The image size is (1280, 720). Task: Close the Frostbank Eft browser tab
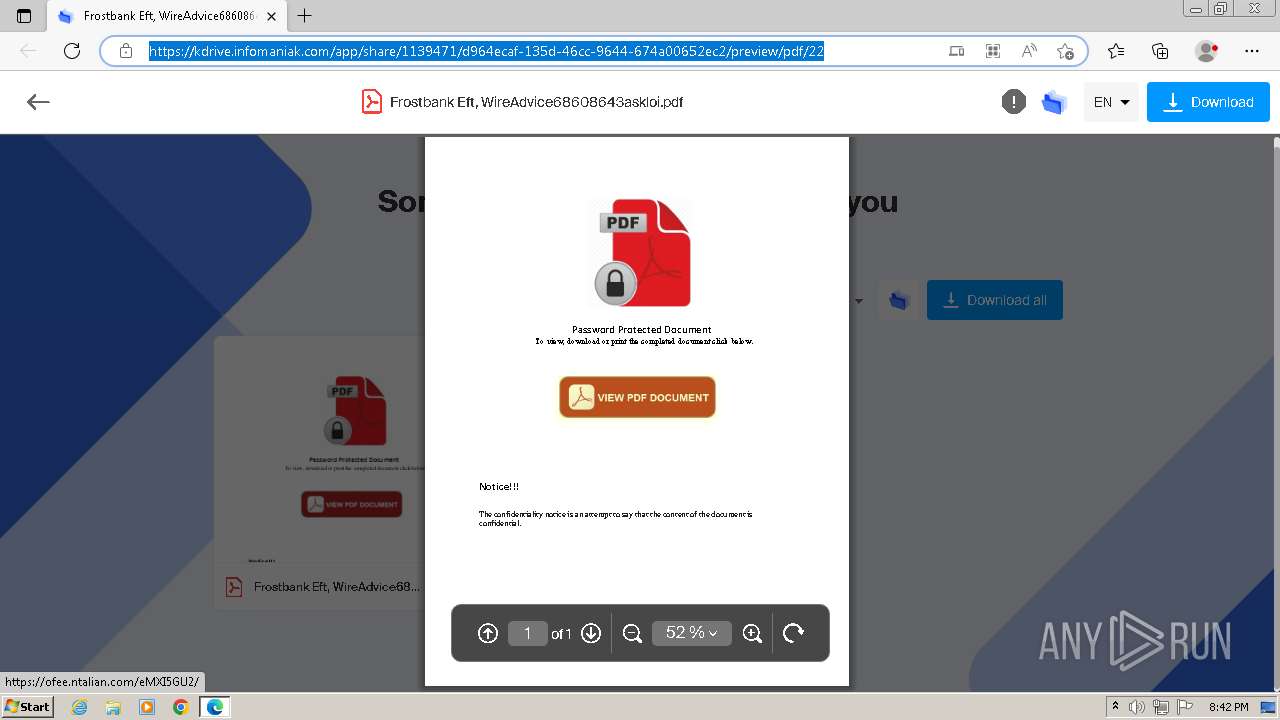click(x=272, y=16)
